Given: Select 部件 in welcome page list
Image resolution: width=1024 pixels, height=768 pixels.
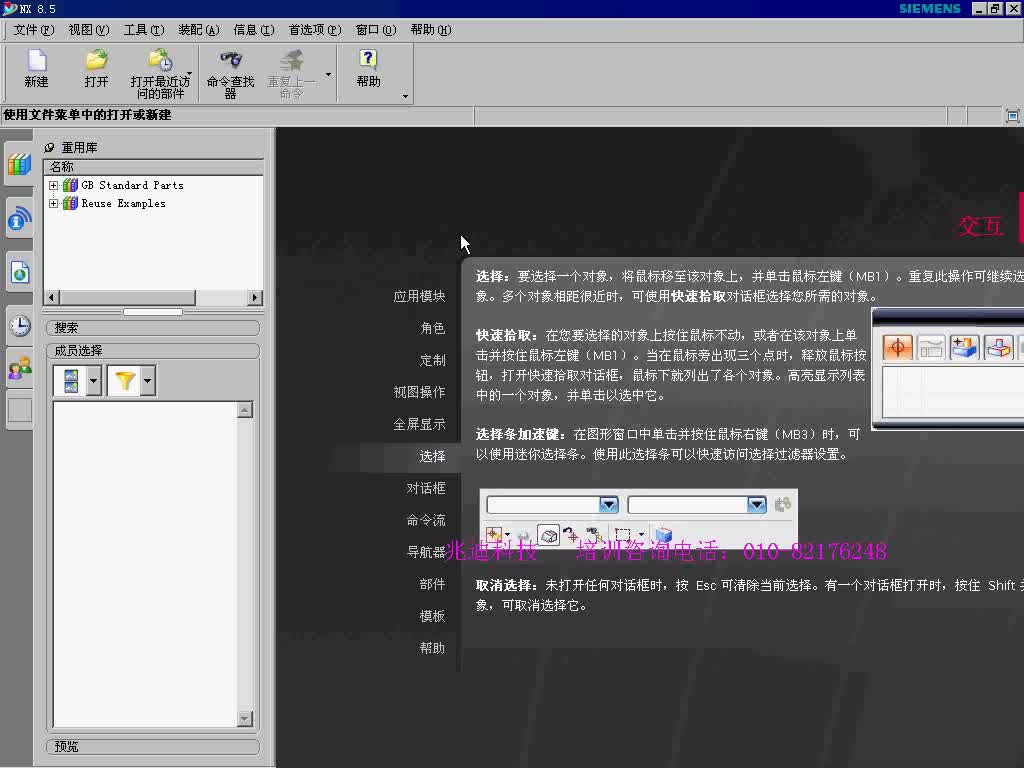Looking at the screenshot, I should [432, 584].
